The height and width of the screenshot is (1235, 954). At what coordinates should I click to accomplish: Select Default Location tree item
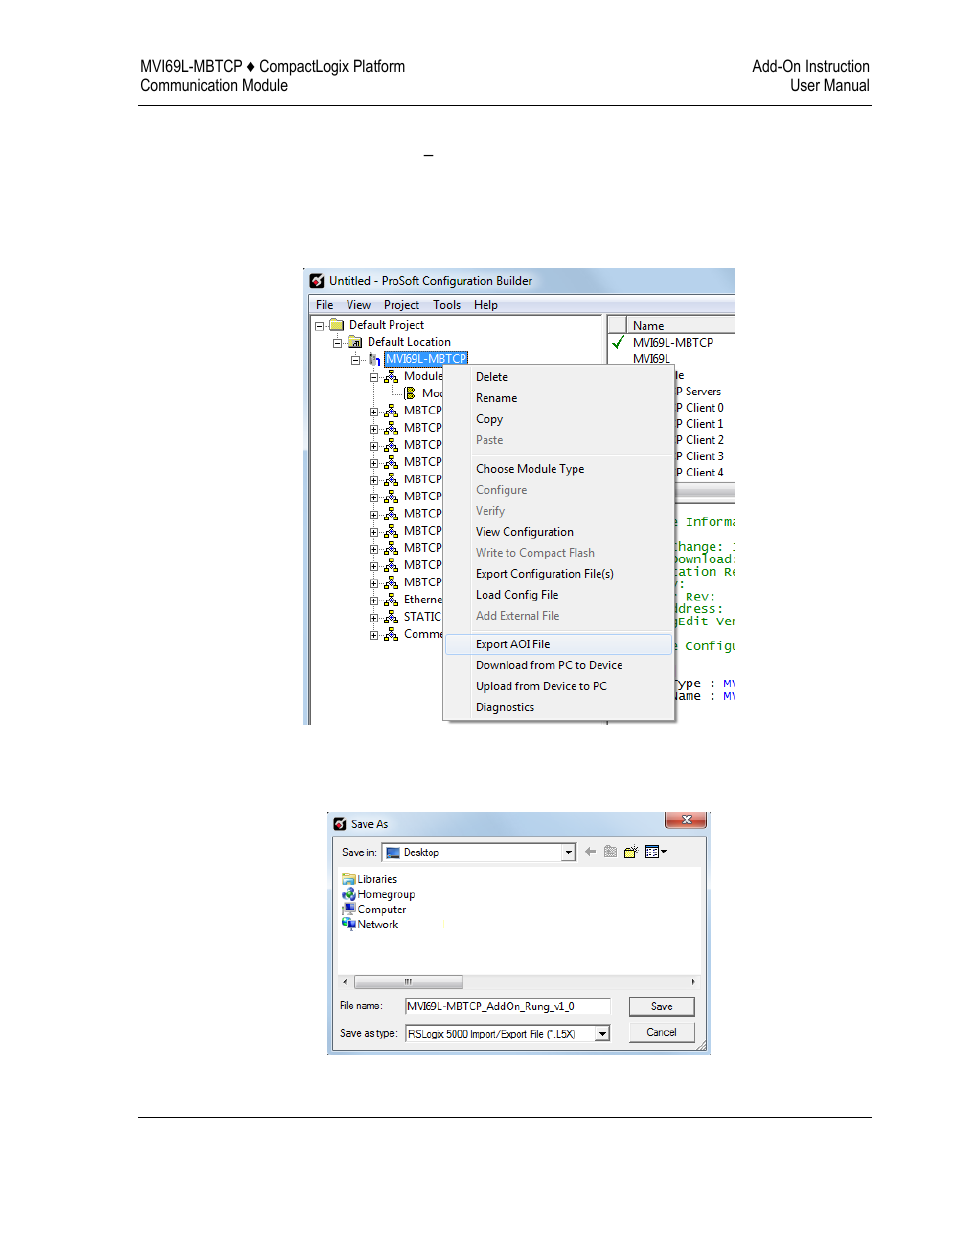409,342
